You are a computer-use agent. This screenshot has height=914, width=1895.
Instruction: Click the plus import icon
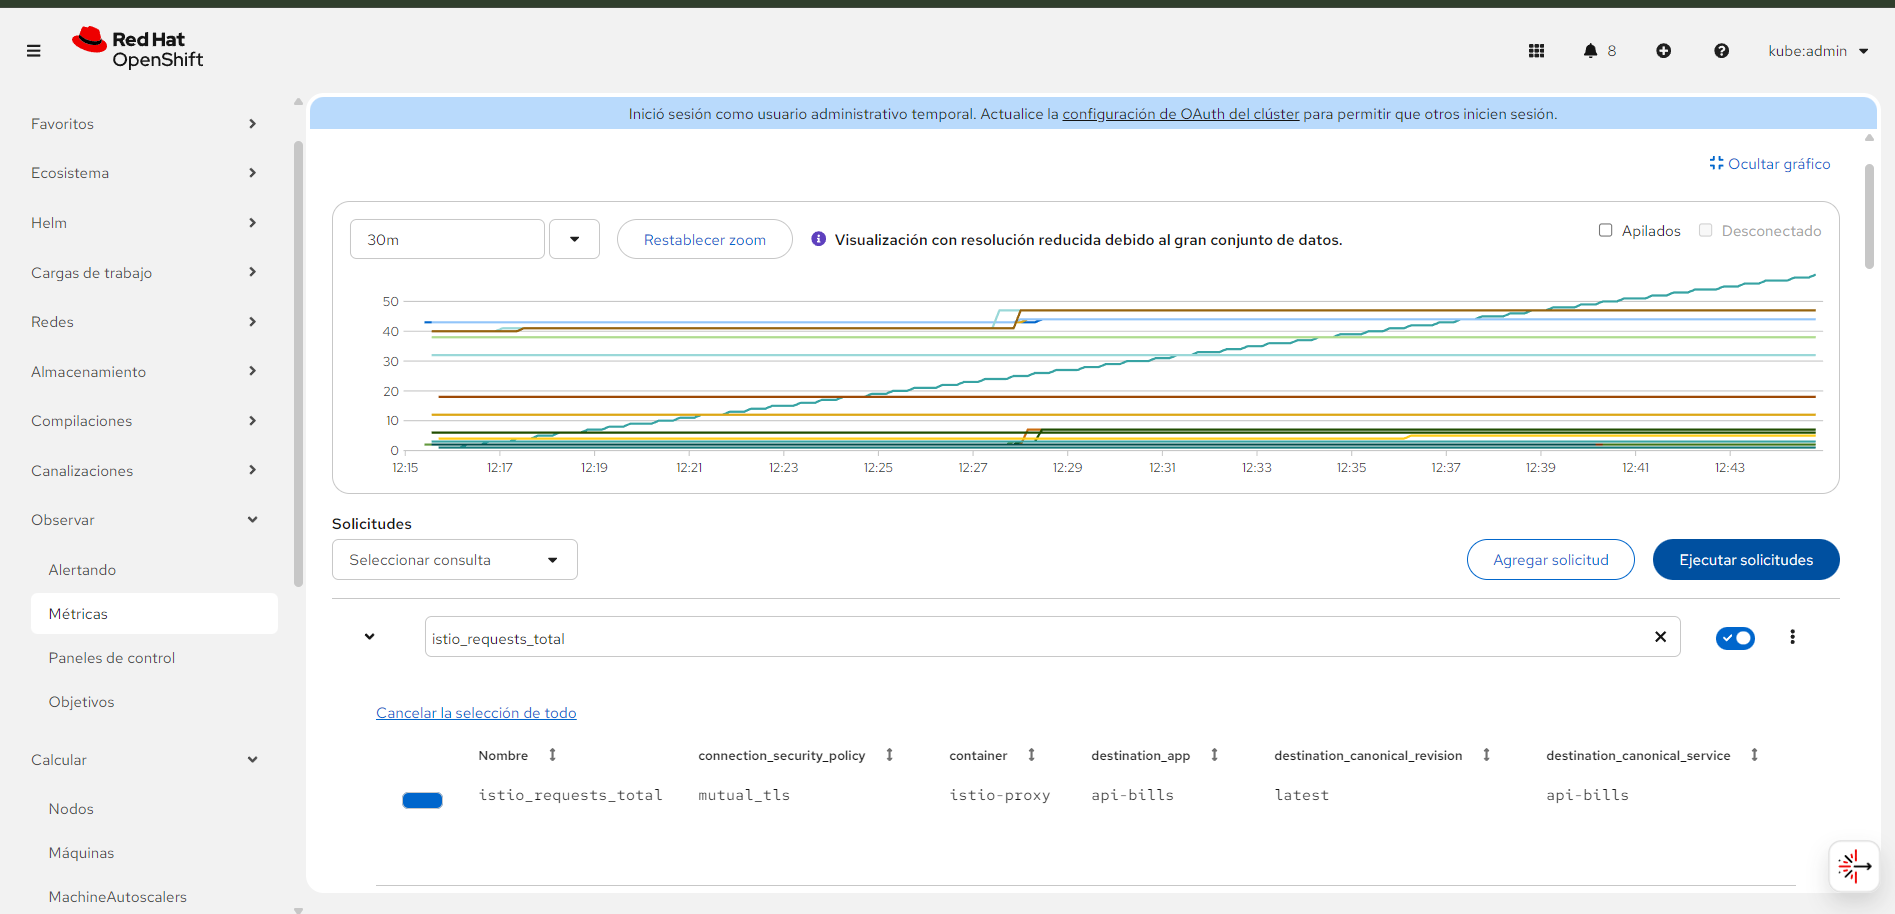[x=1663, y=51]
